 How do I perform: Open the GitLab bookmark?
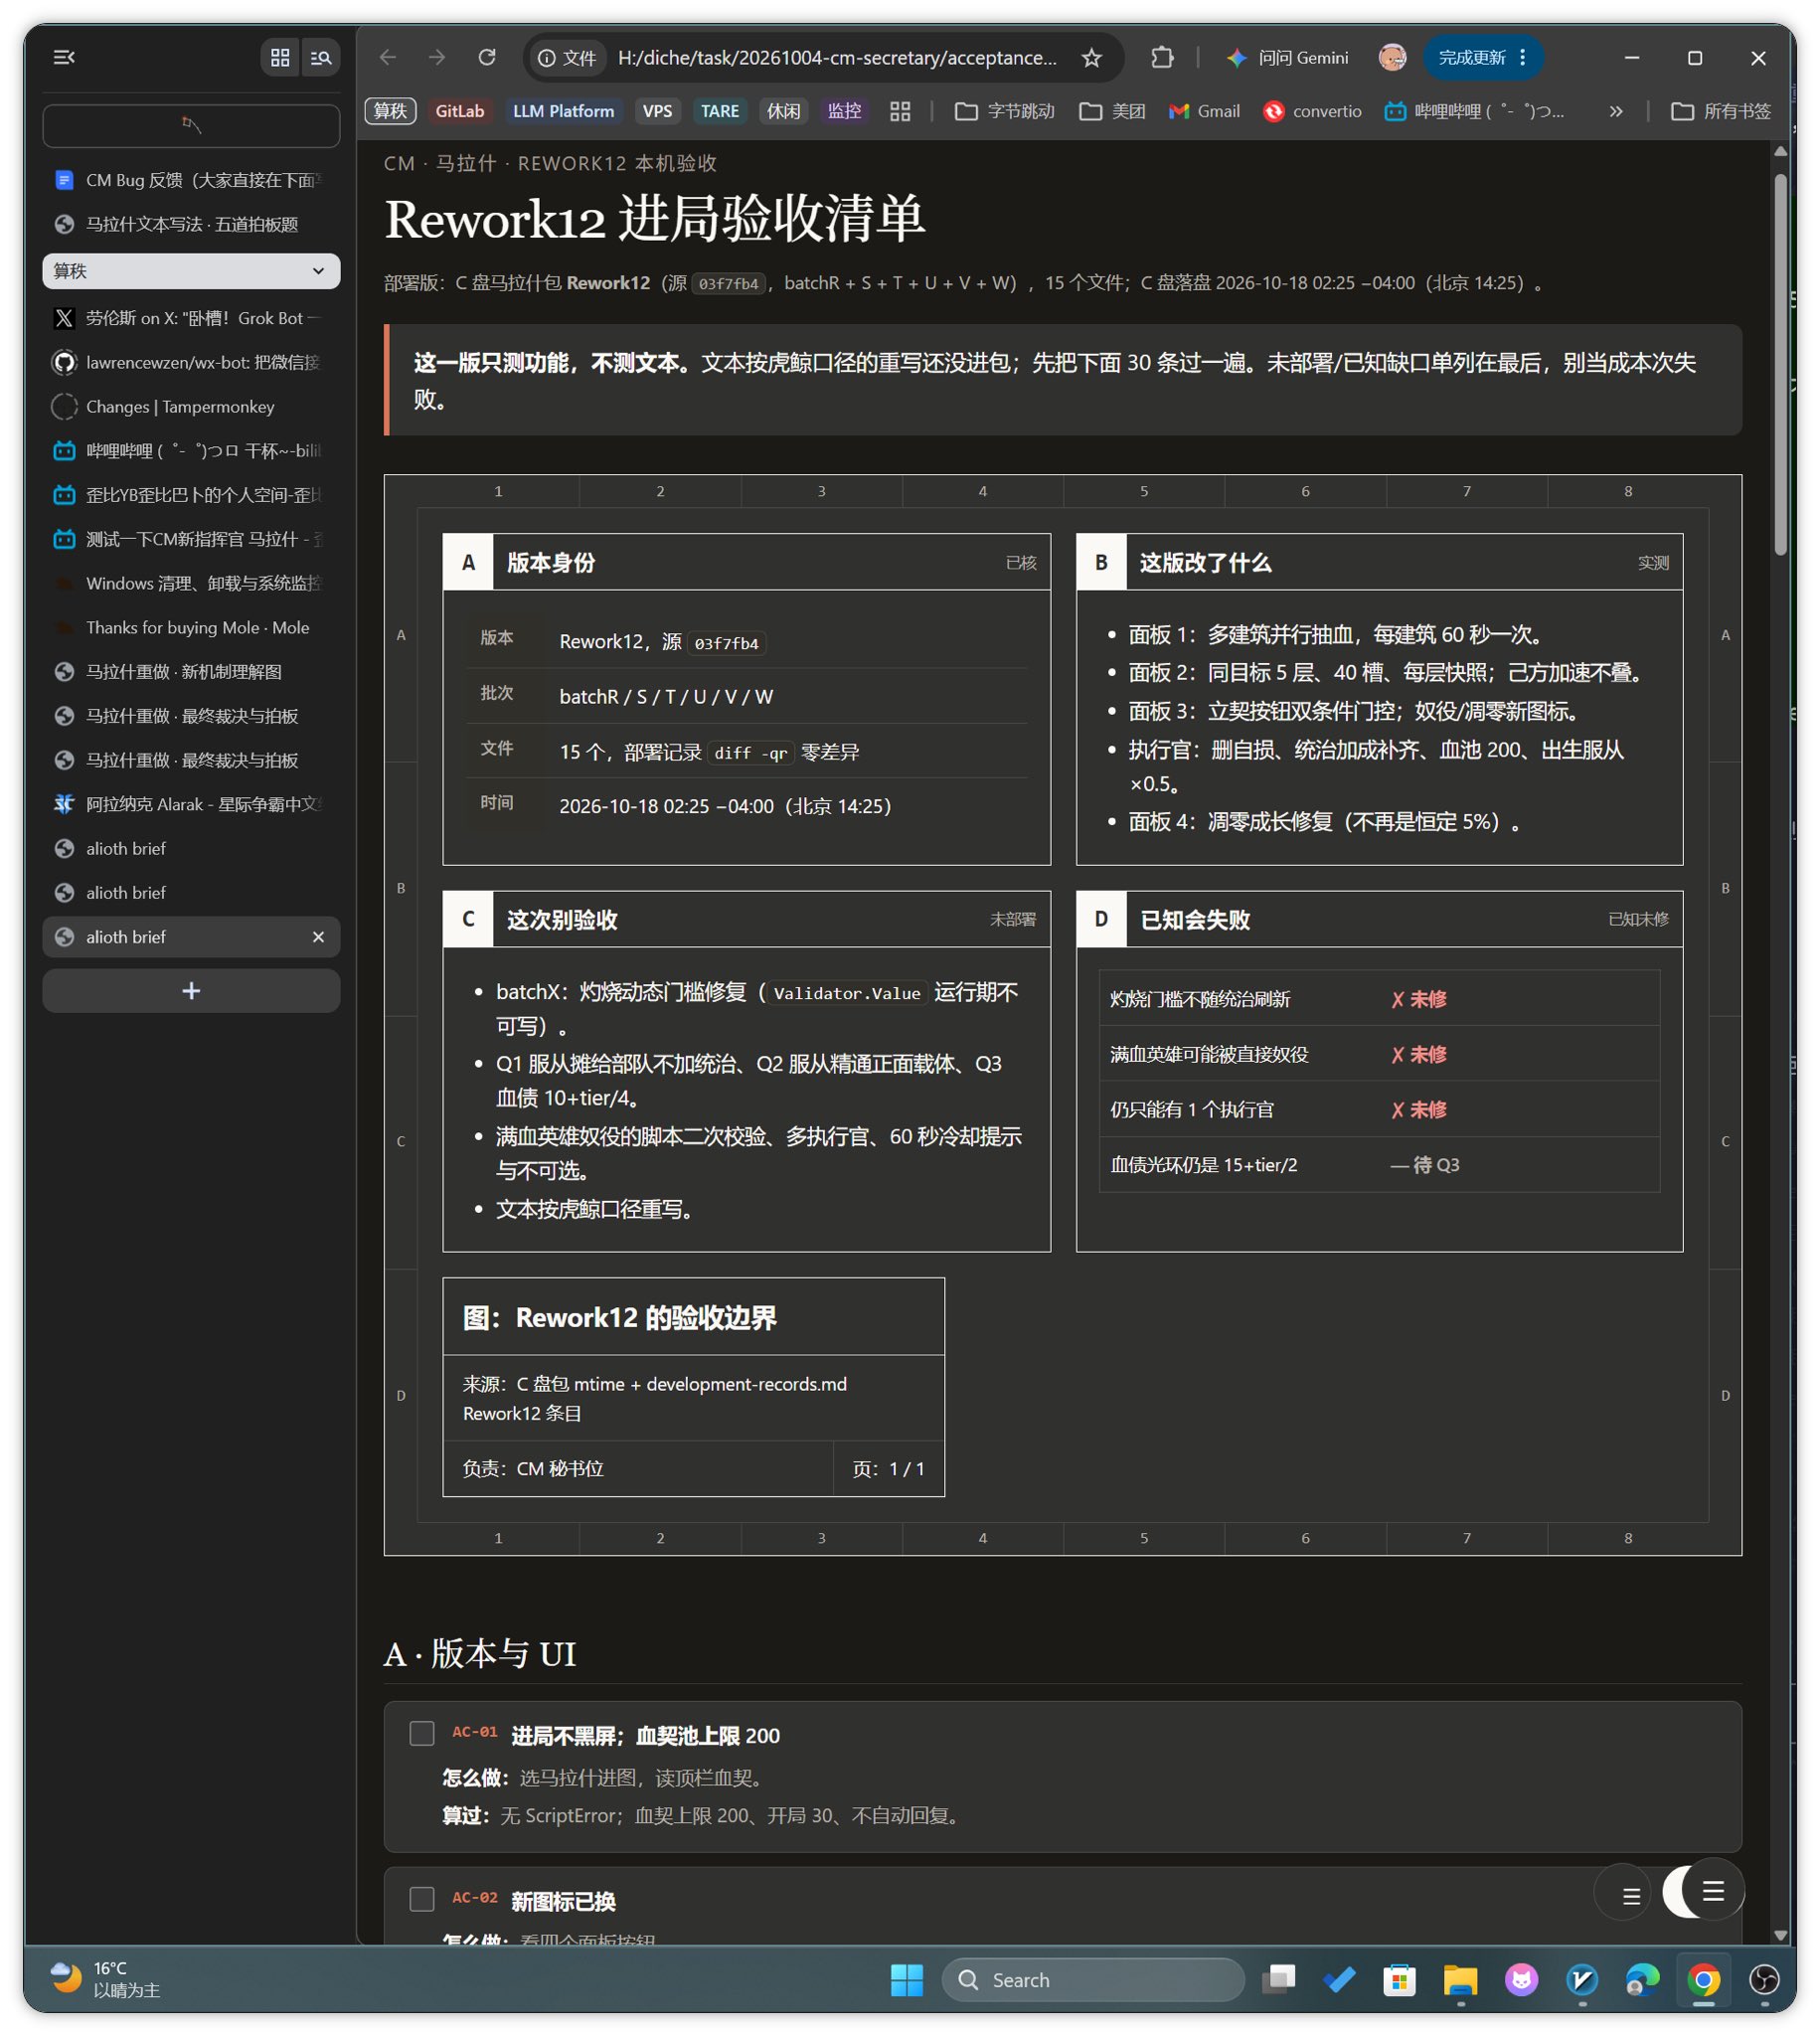coord(460,111)
